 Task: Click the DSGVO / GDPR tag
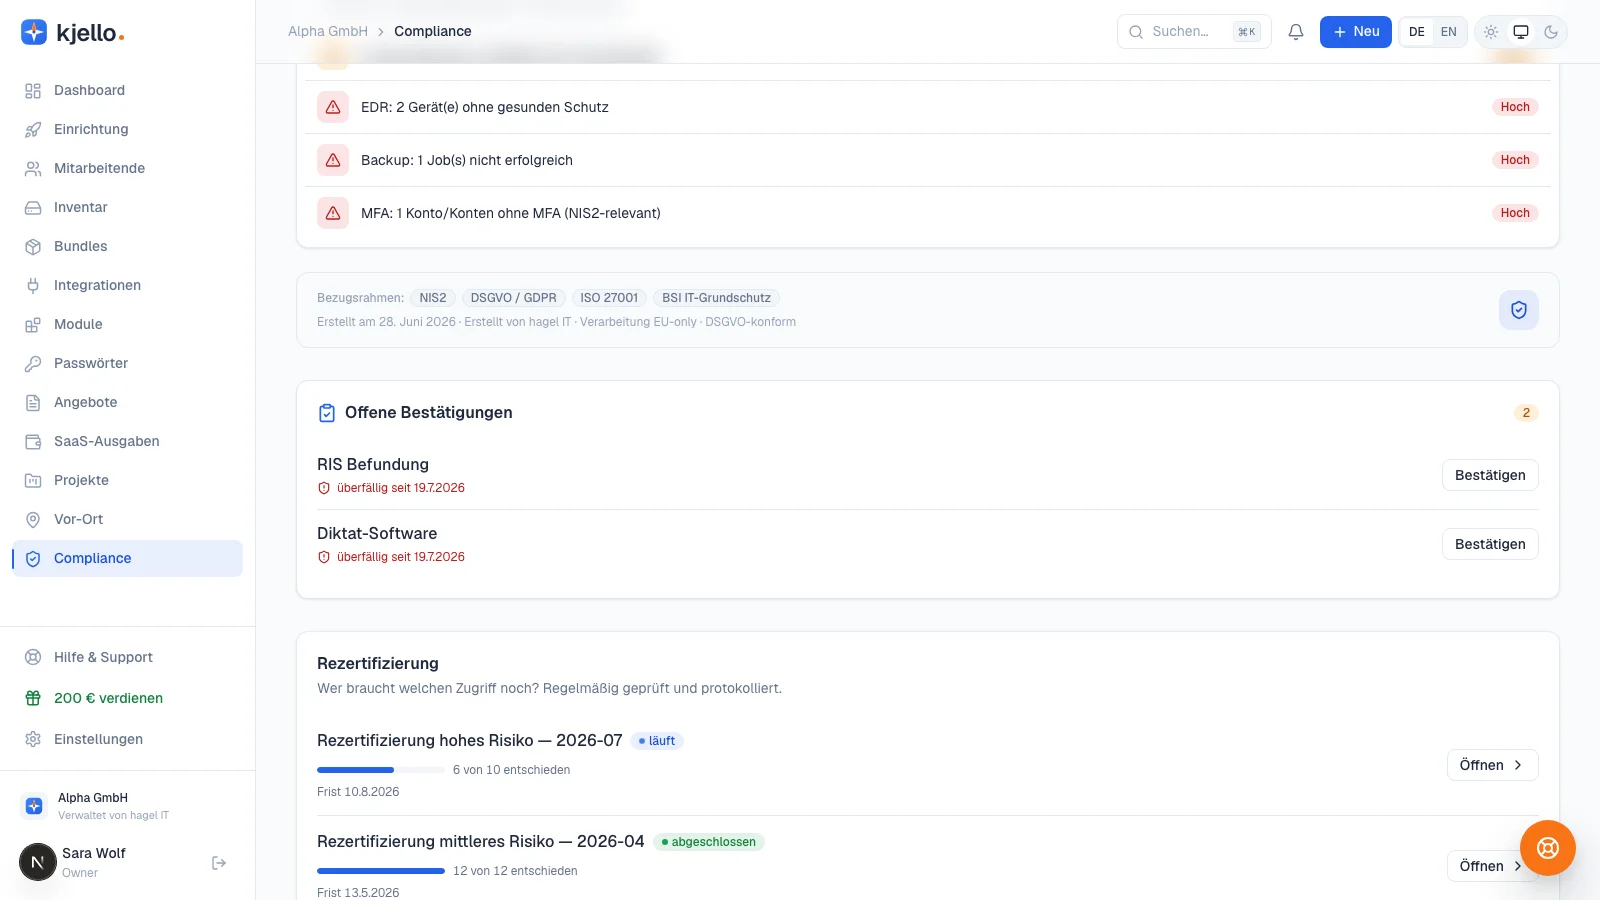click(x=514, y=298)
